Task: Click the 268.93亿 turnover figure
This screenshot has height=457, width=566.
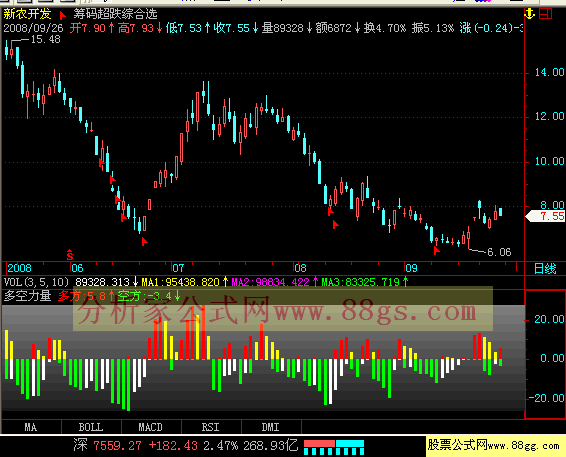Action: [x=271, y=446]
